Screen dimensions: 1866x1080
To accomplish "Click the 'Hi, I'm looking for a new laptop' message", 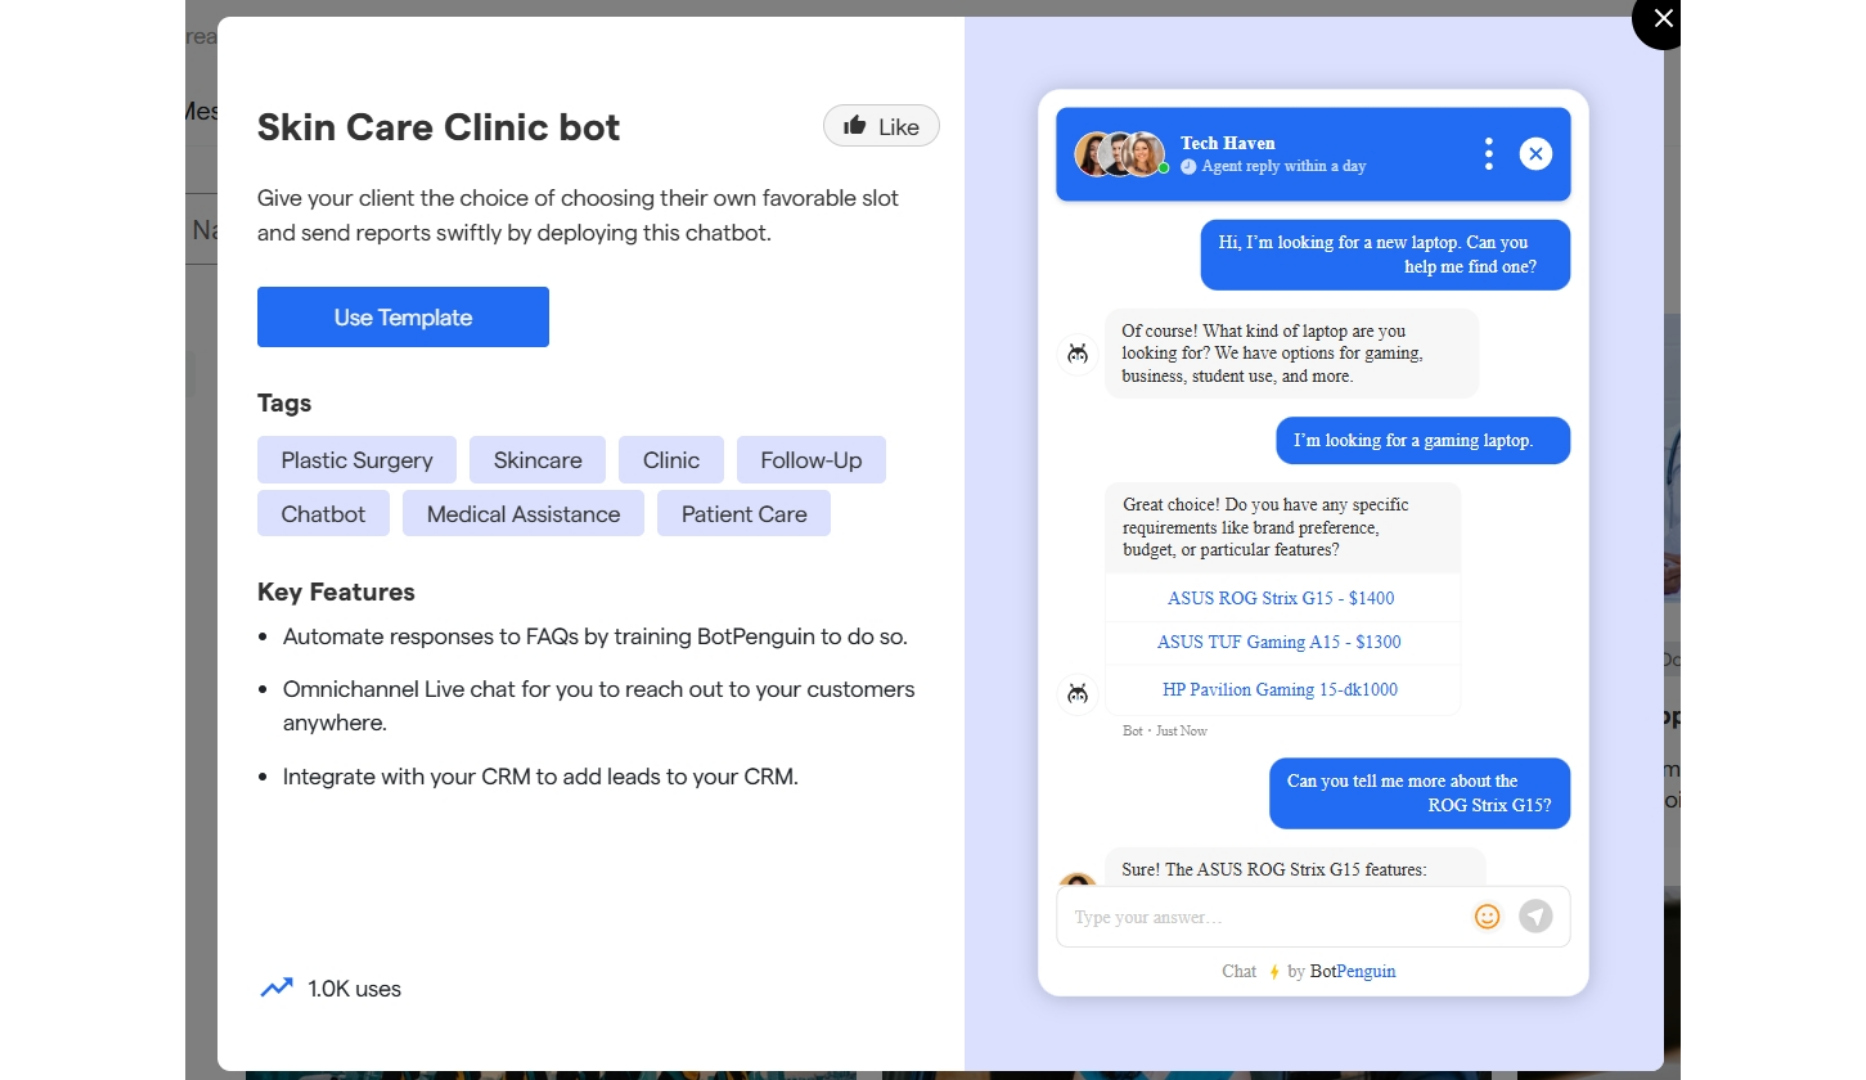I will [x=1385, y=254].
